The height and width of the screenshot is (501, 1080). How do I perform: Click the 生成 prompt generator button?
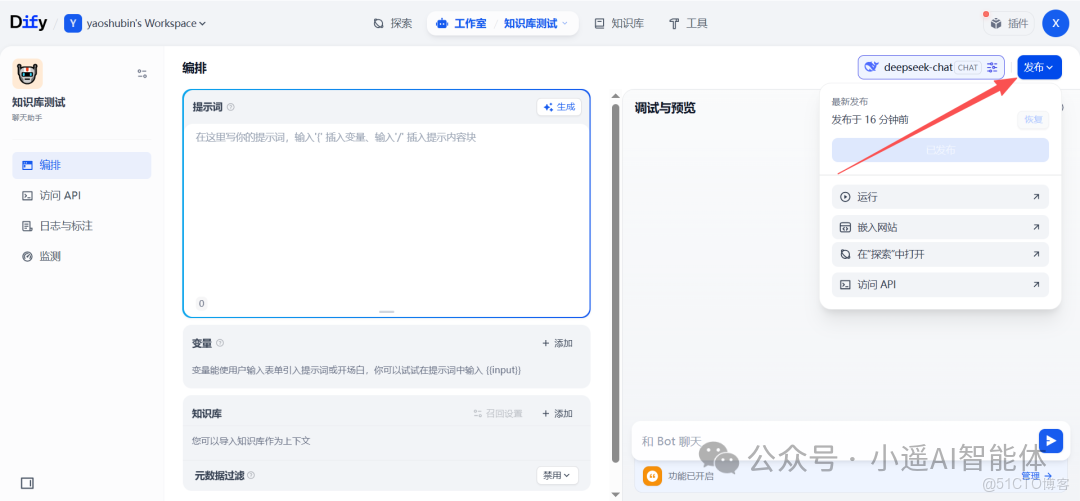[x=559, y=107]
